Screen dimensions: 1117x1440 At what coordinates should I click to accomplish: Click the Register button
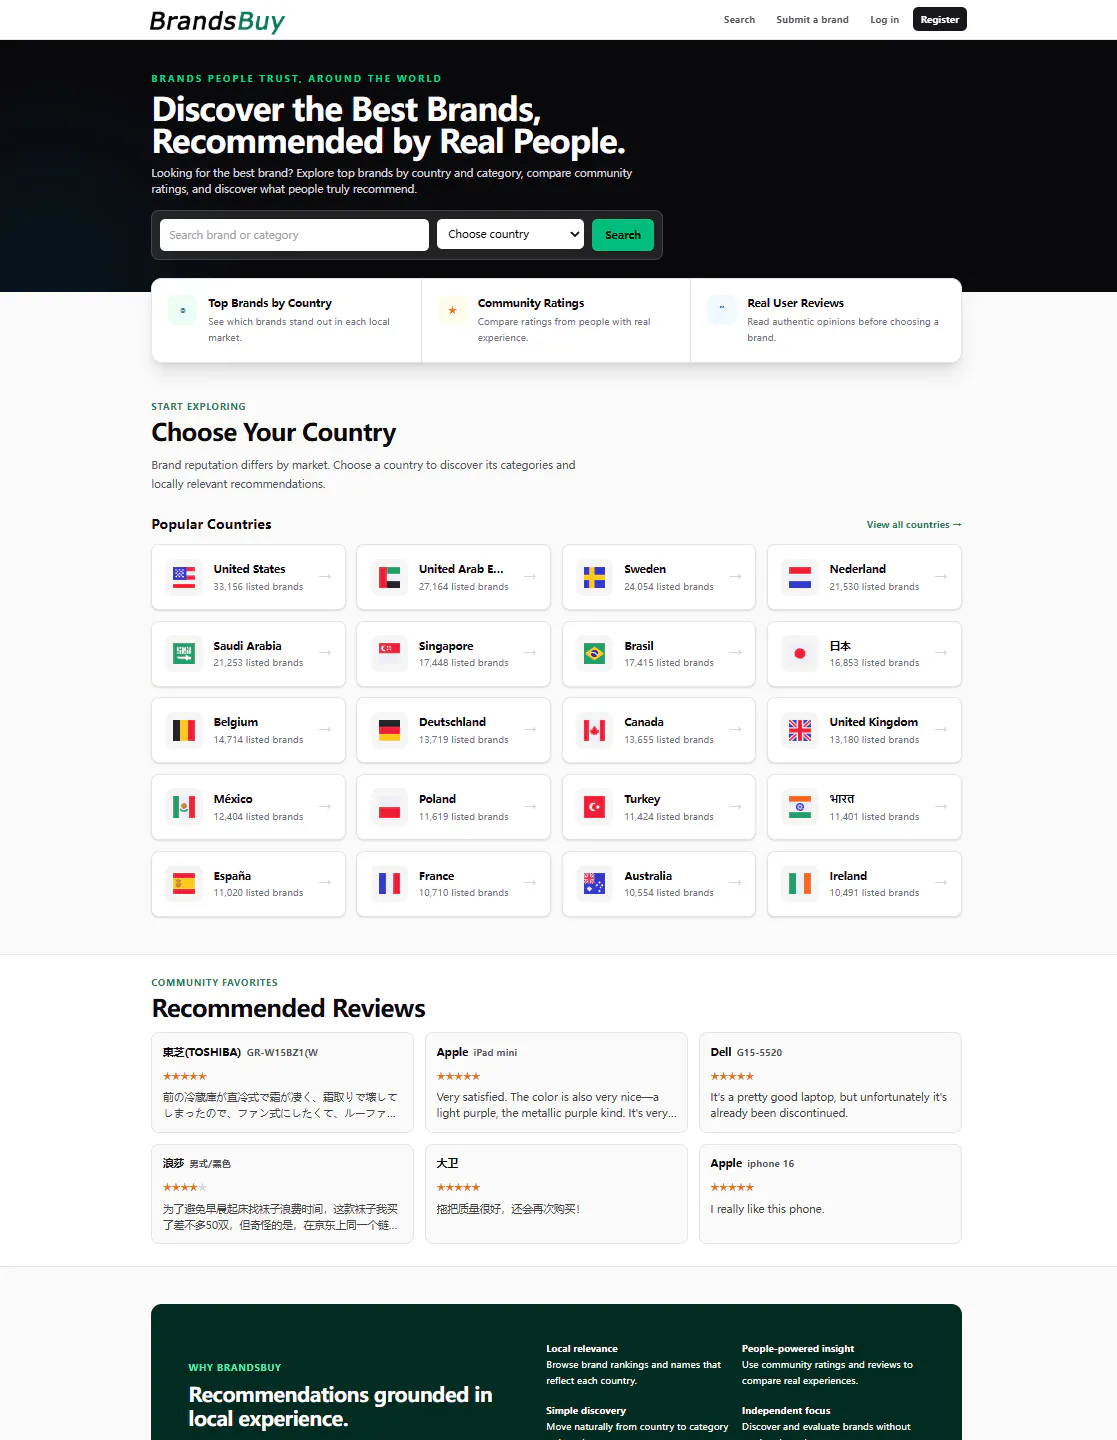tap(940, 19)
